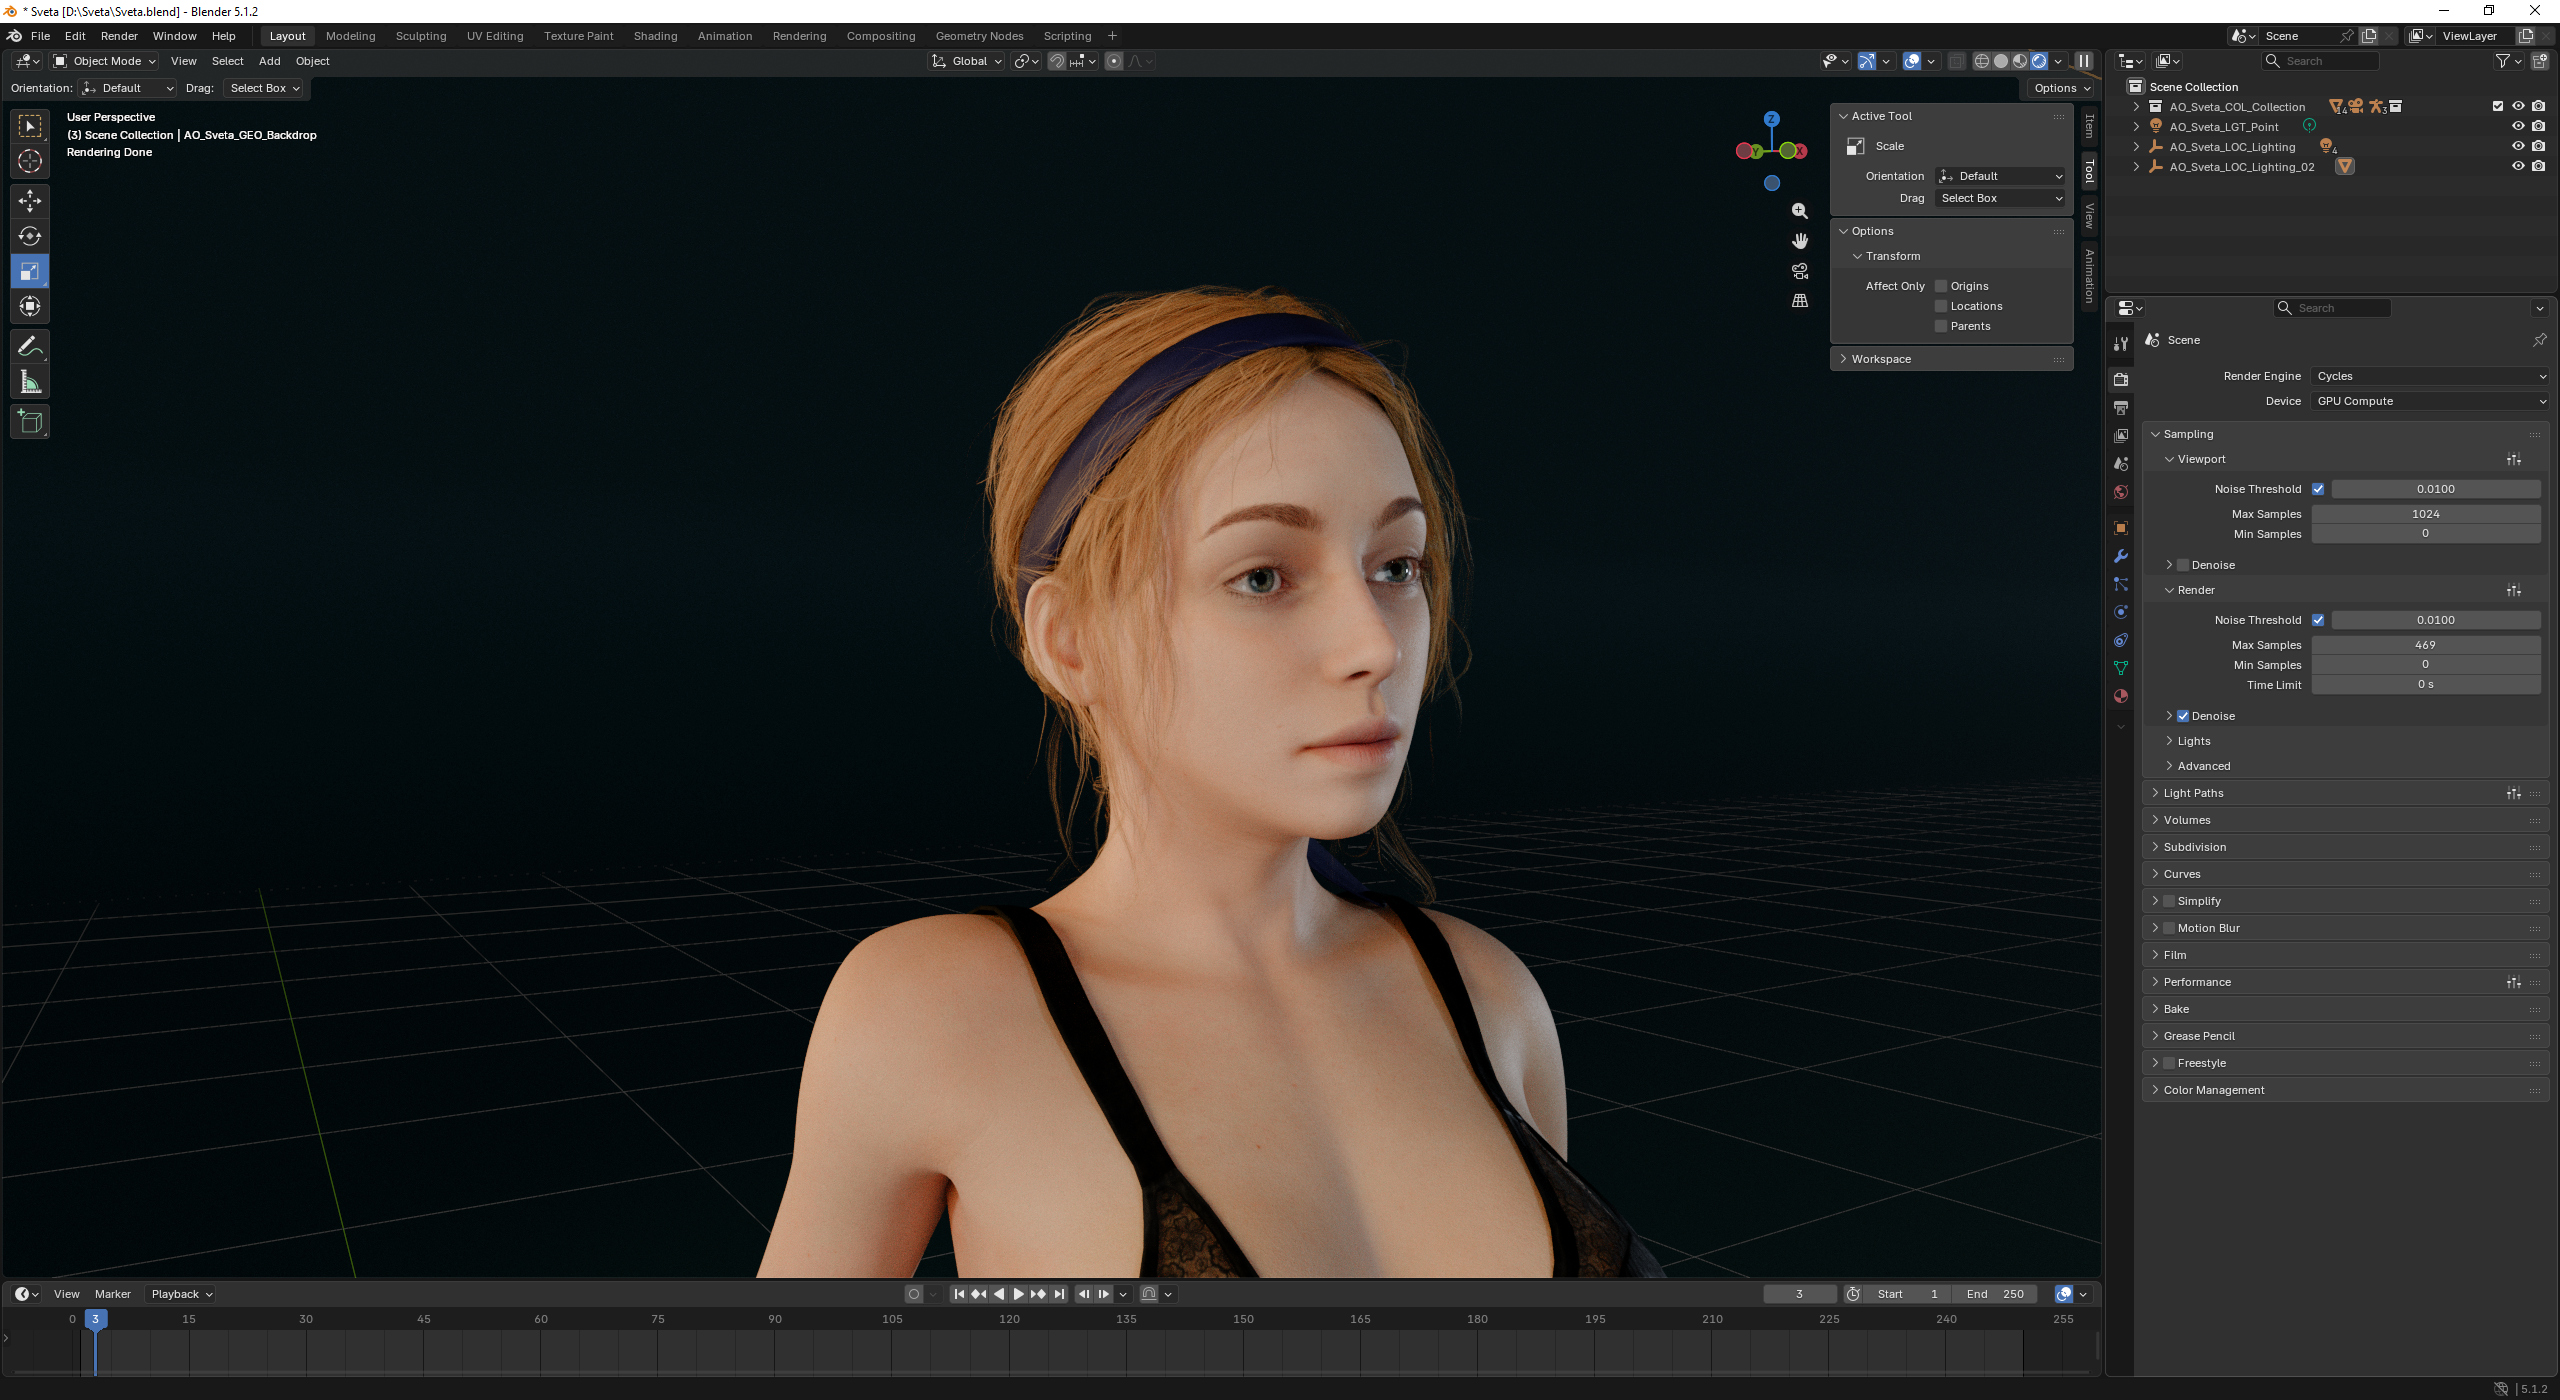Click the current frame field showing 3
The width and height of the screenshot is (2560, 1400).
click(x=1799, y=1294)
